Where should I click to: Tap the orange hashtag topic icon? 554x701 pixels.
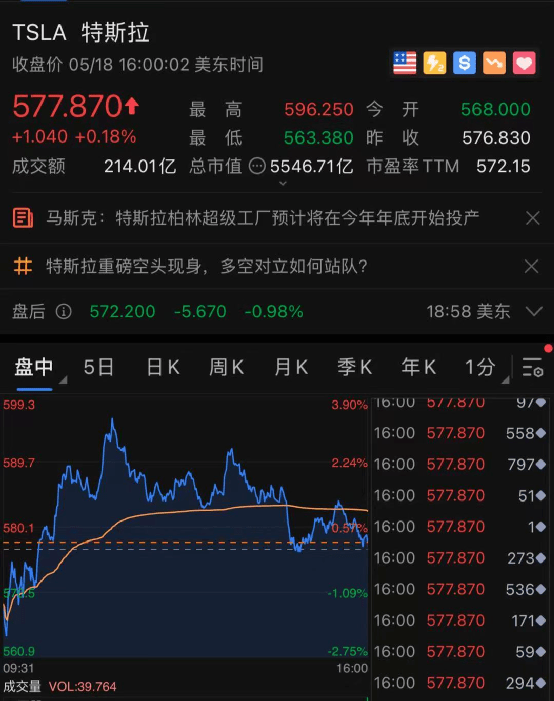[x=23, y=266]
